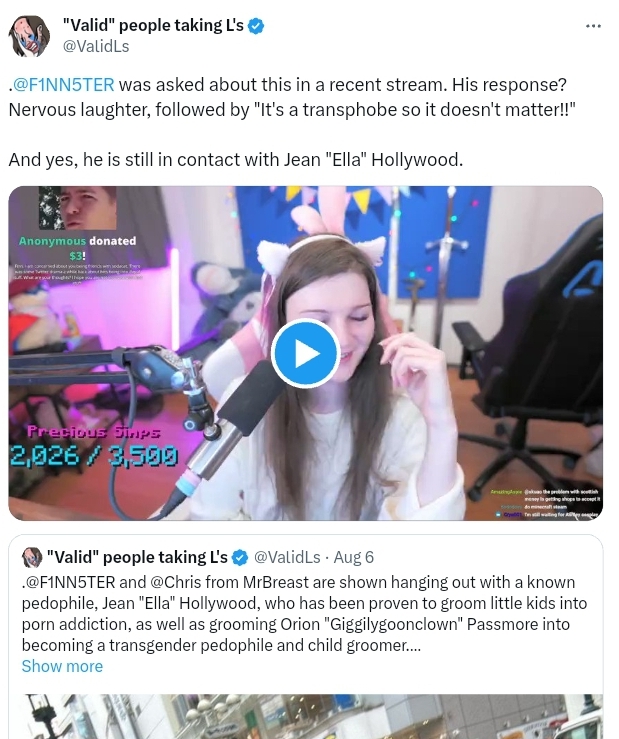Viewport: 619px width, 739px height.
Task: Open the three-dot more options menu
Action: (593, 26)
